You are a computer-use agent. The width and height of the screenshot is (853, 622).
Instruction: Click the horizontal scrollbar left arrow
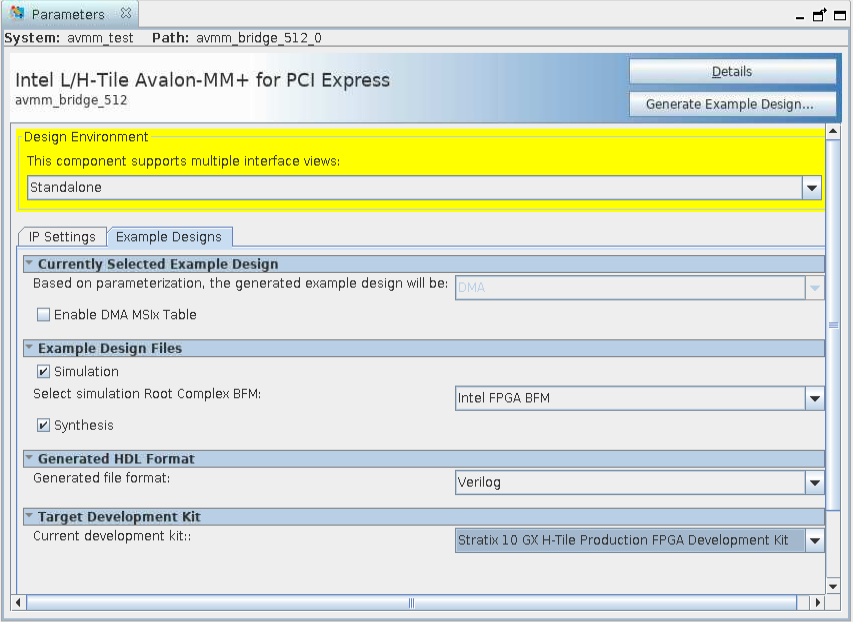pos(18,603)
